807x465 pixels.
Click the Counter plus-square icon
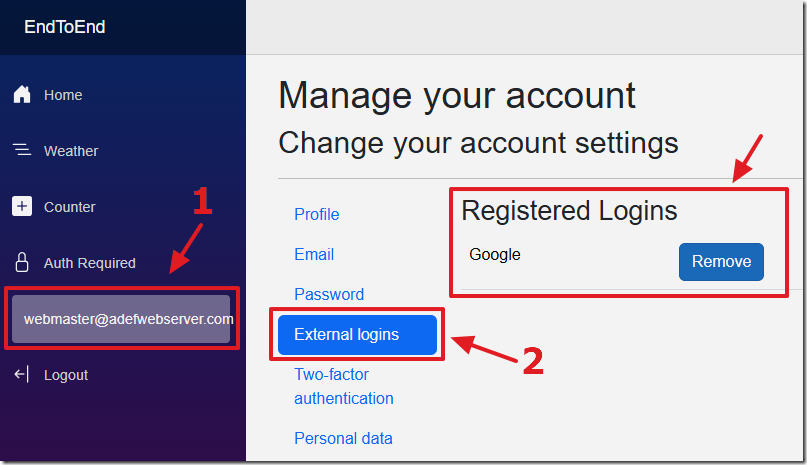(22, 206)
